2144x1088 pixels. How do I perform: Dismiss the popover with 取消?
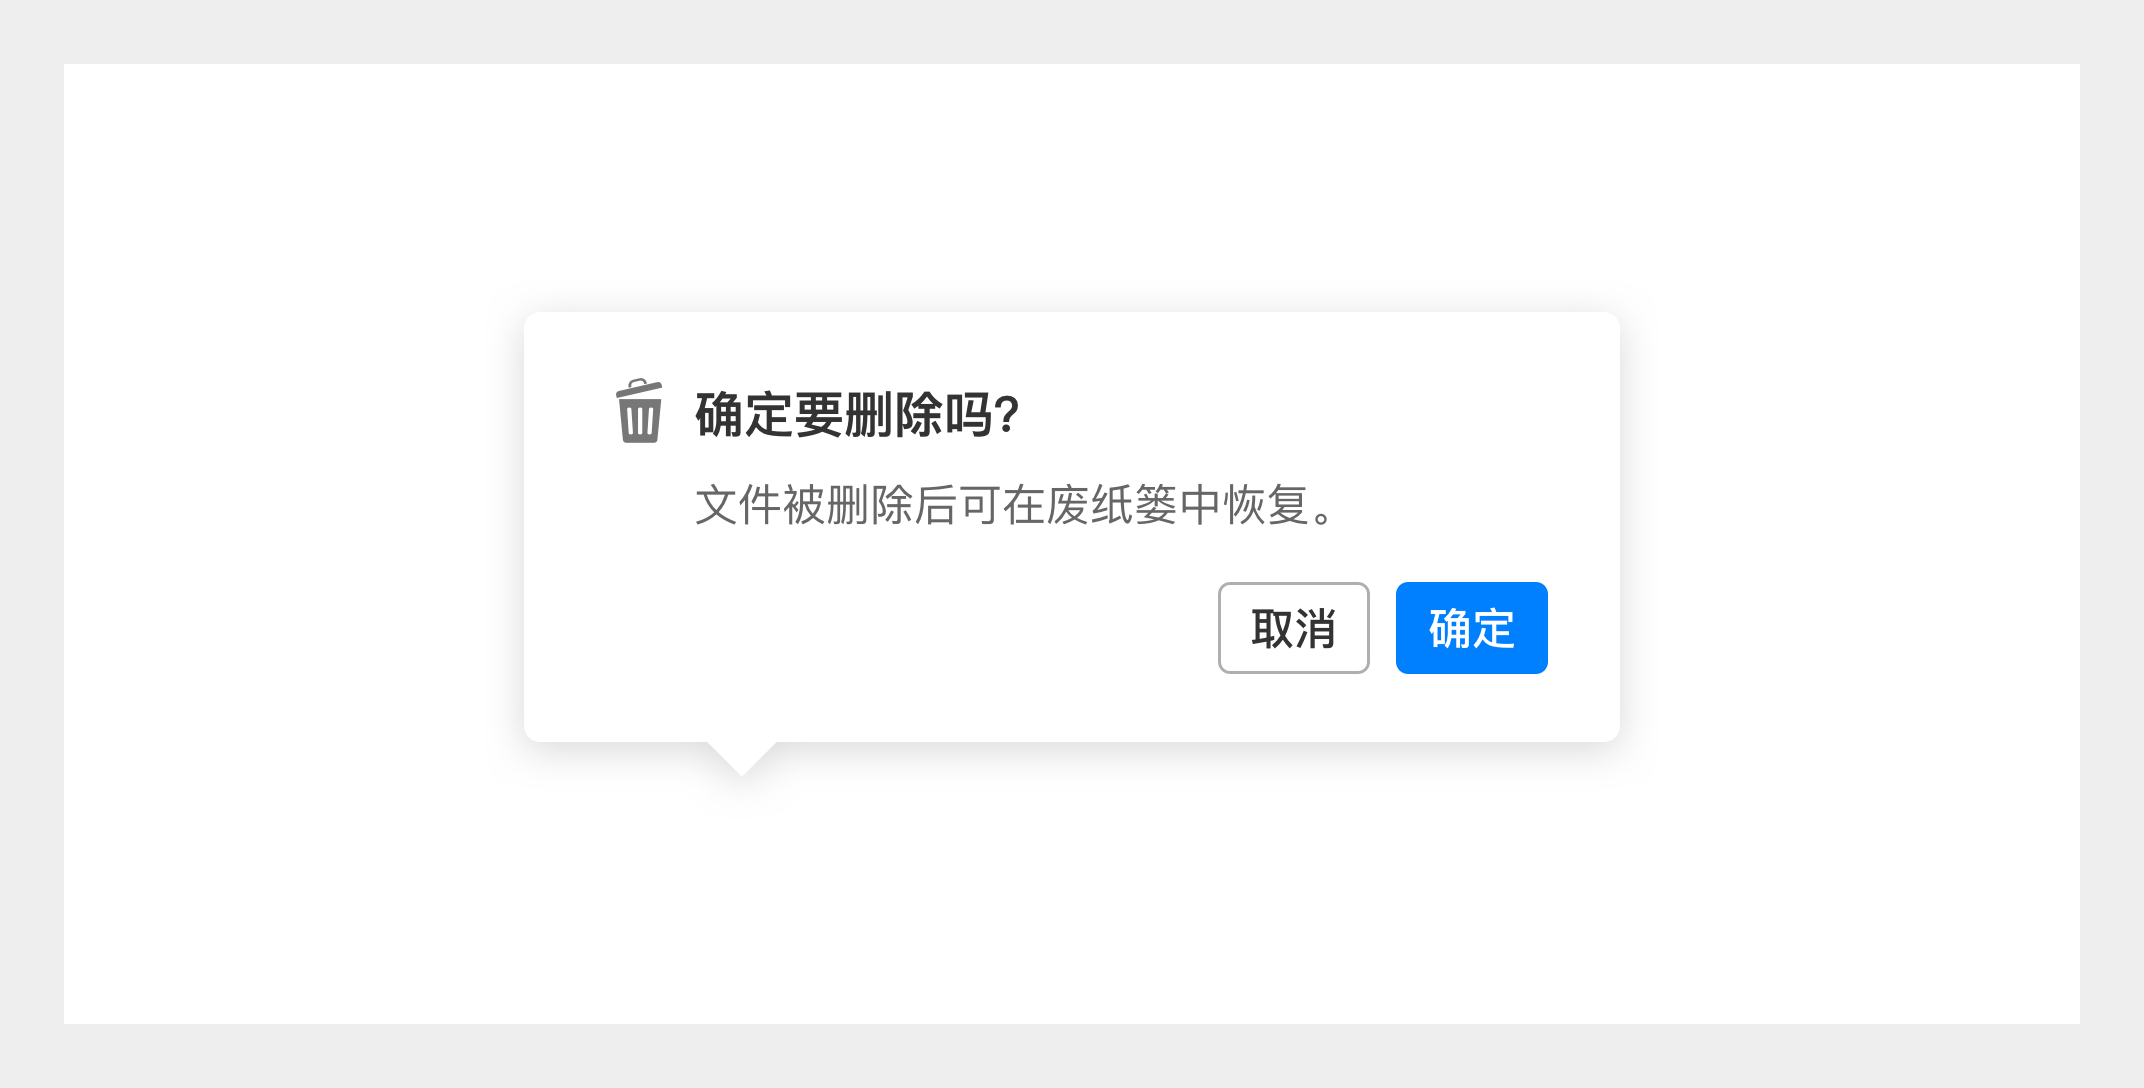1293,628
